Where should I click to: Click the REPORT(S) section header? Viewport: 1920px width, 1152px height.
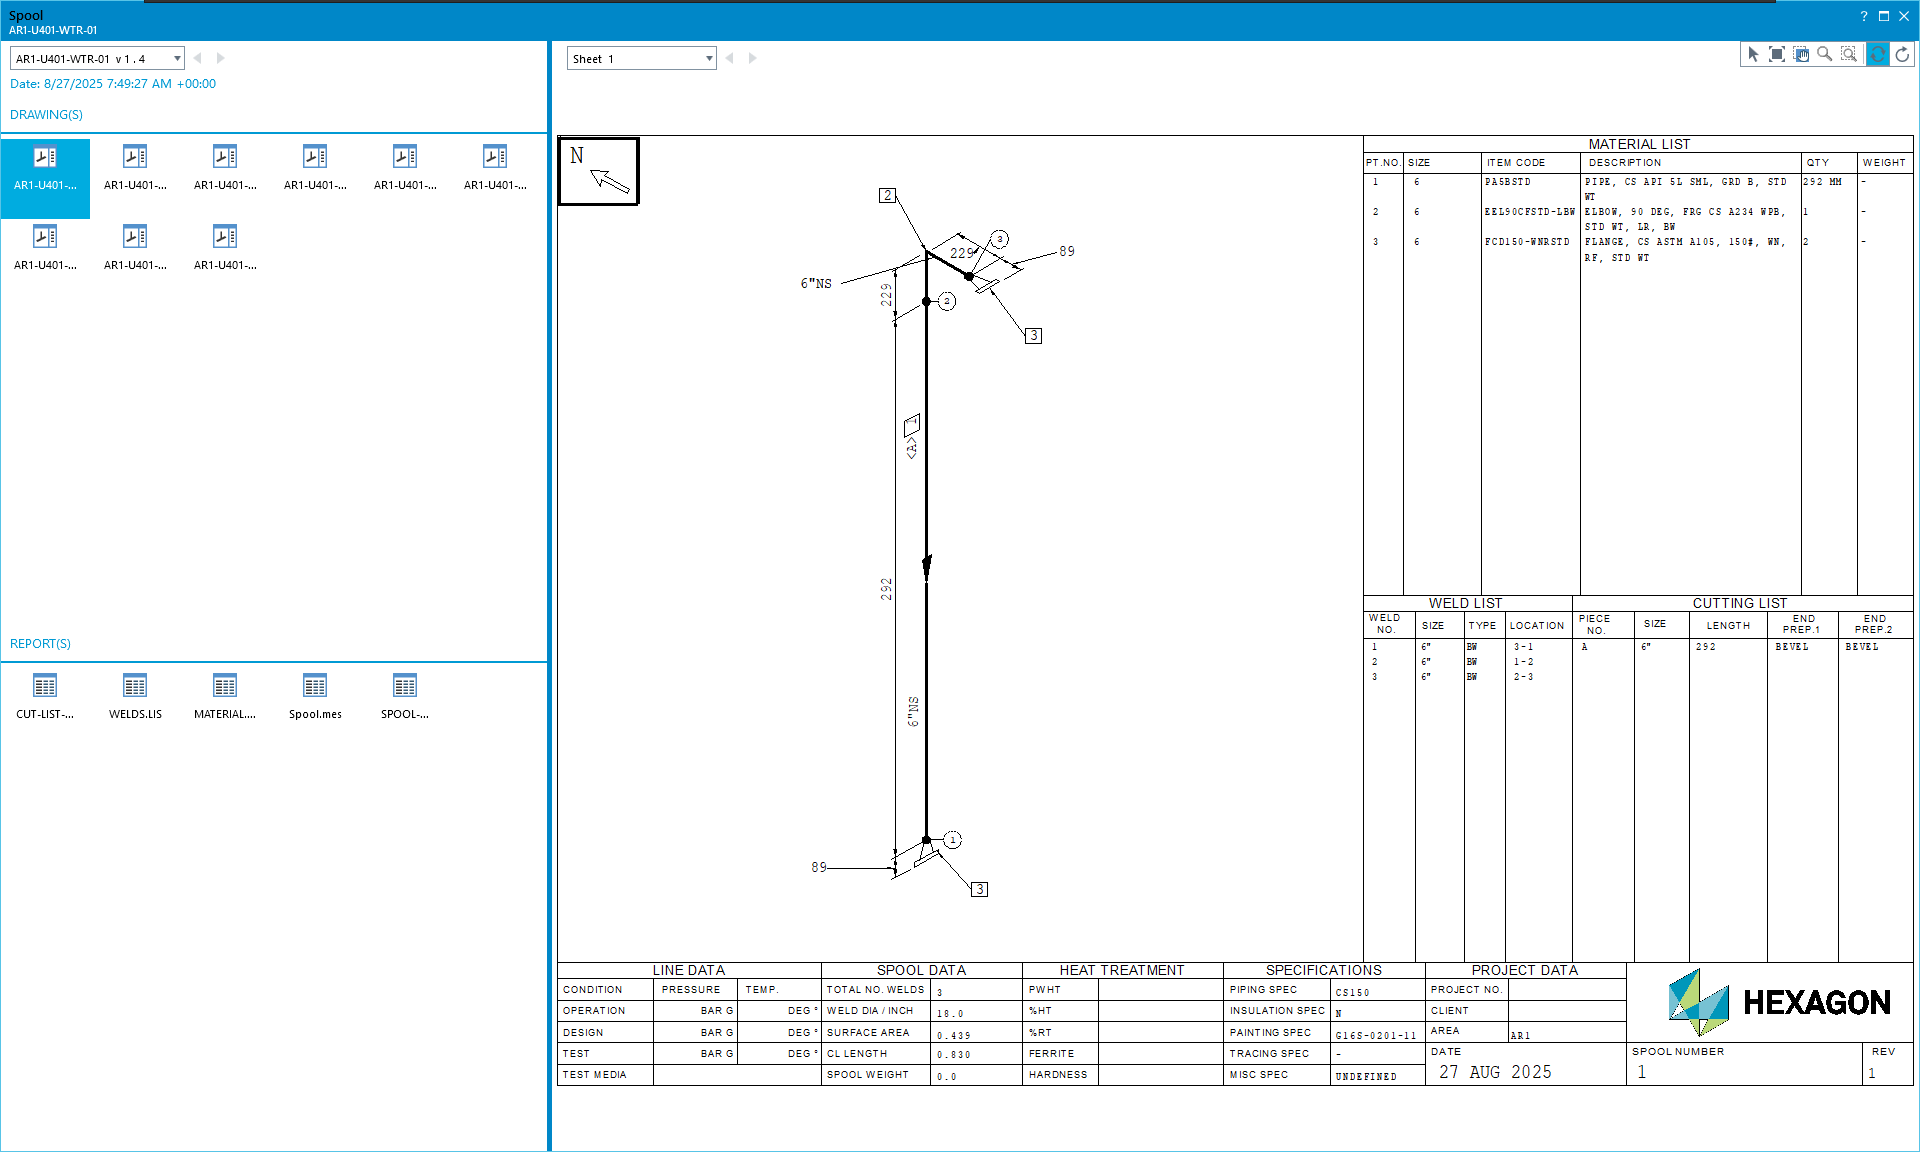point(40,644)
